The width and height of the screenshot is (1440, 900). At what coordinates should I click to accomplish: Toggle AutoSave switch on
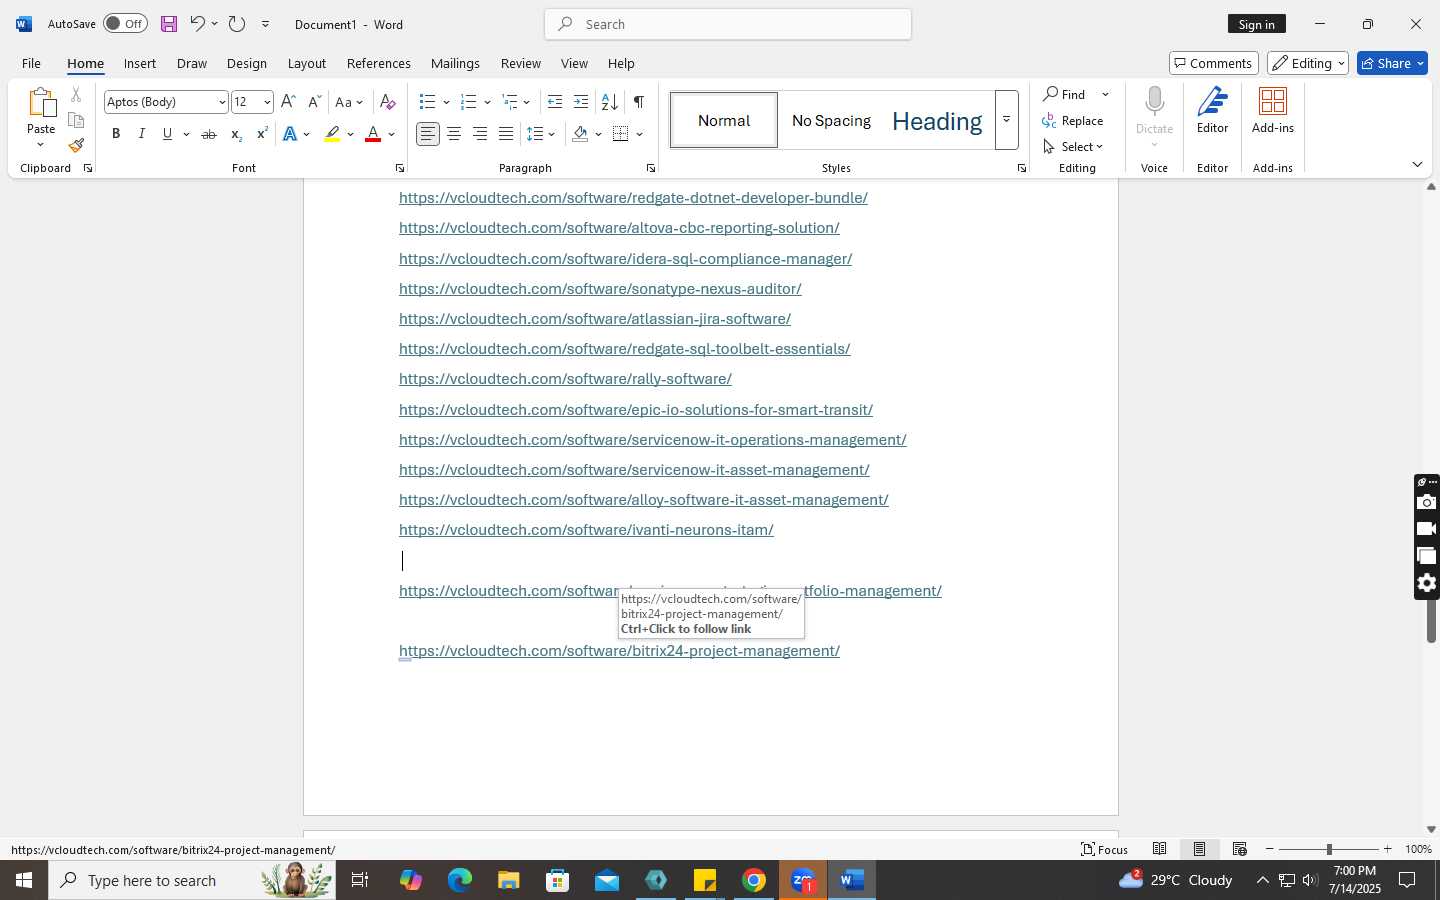tap(125, 24)
